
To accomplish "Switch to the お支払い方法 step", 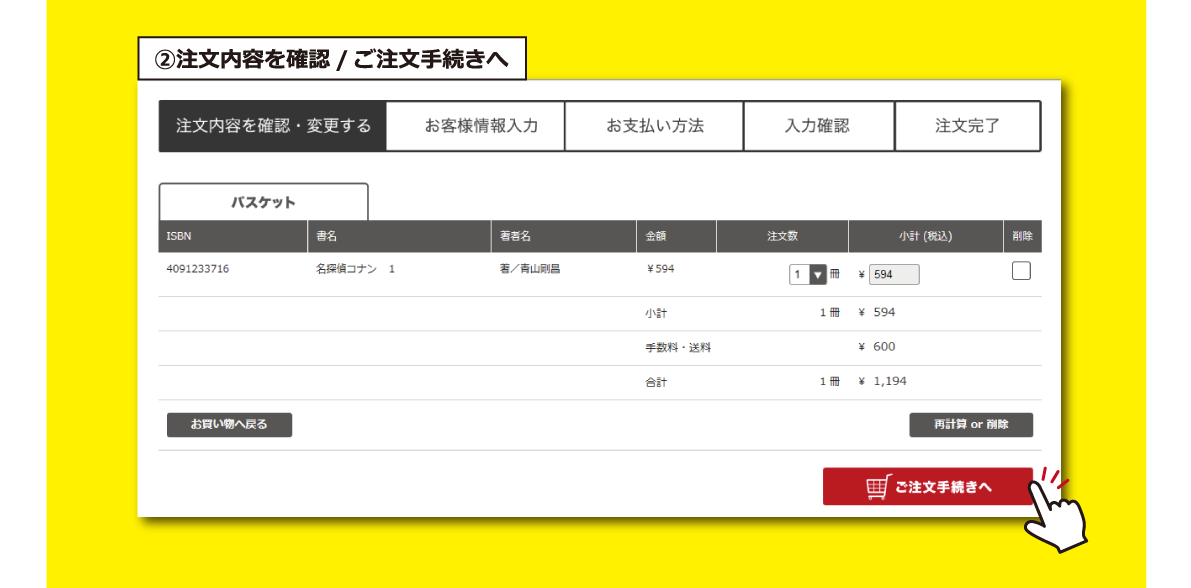I will click(x=654, y=126).
